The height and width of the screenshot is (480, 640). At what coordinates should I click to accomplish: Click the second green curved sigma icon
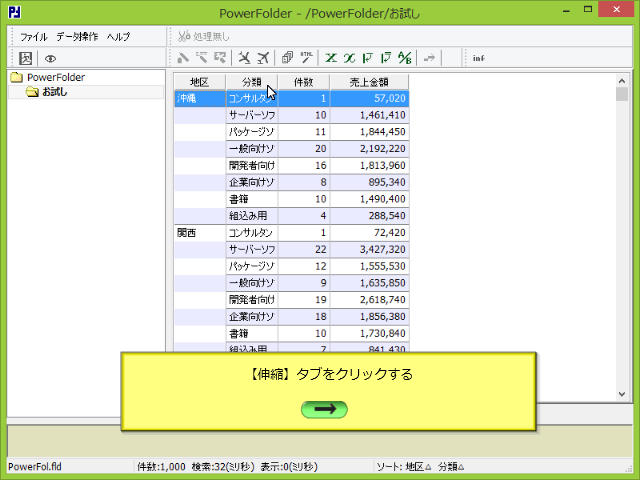(x=349, y=58)
